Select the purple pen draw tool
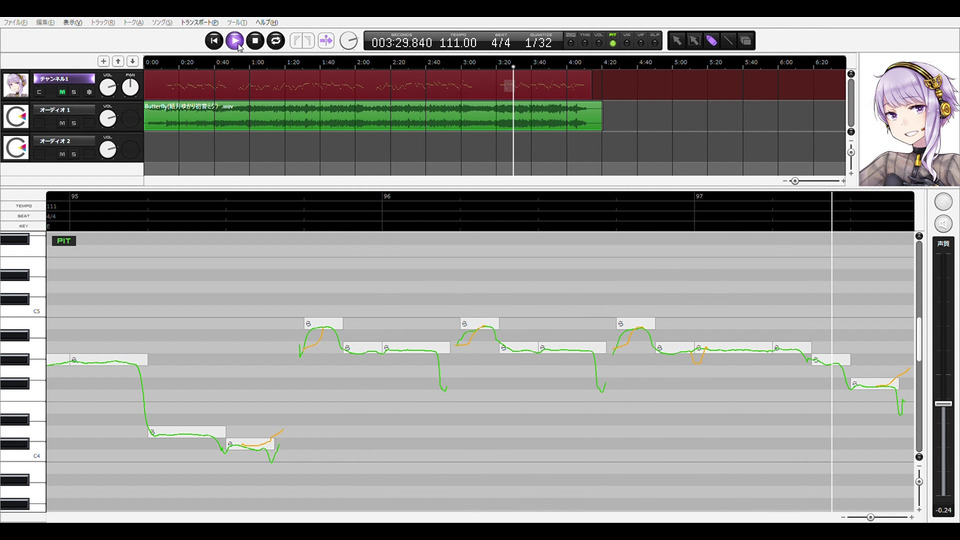This screenshot has height=540, width=960. coord(711,40)
